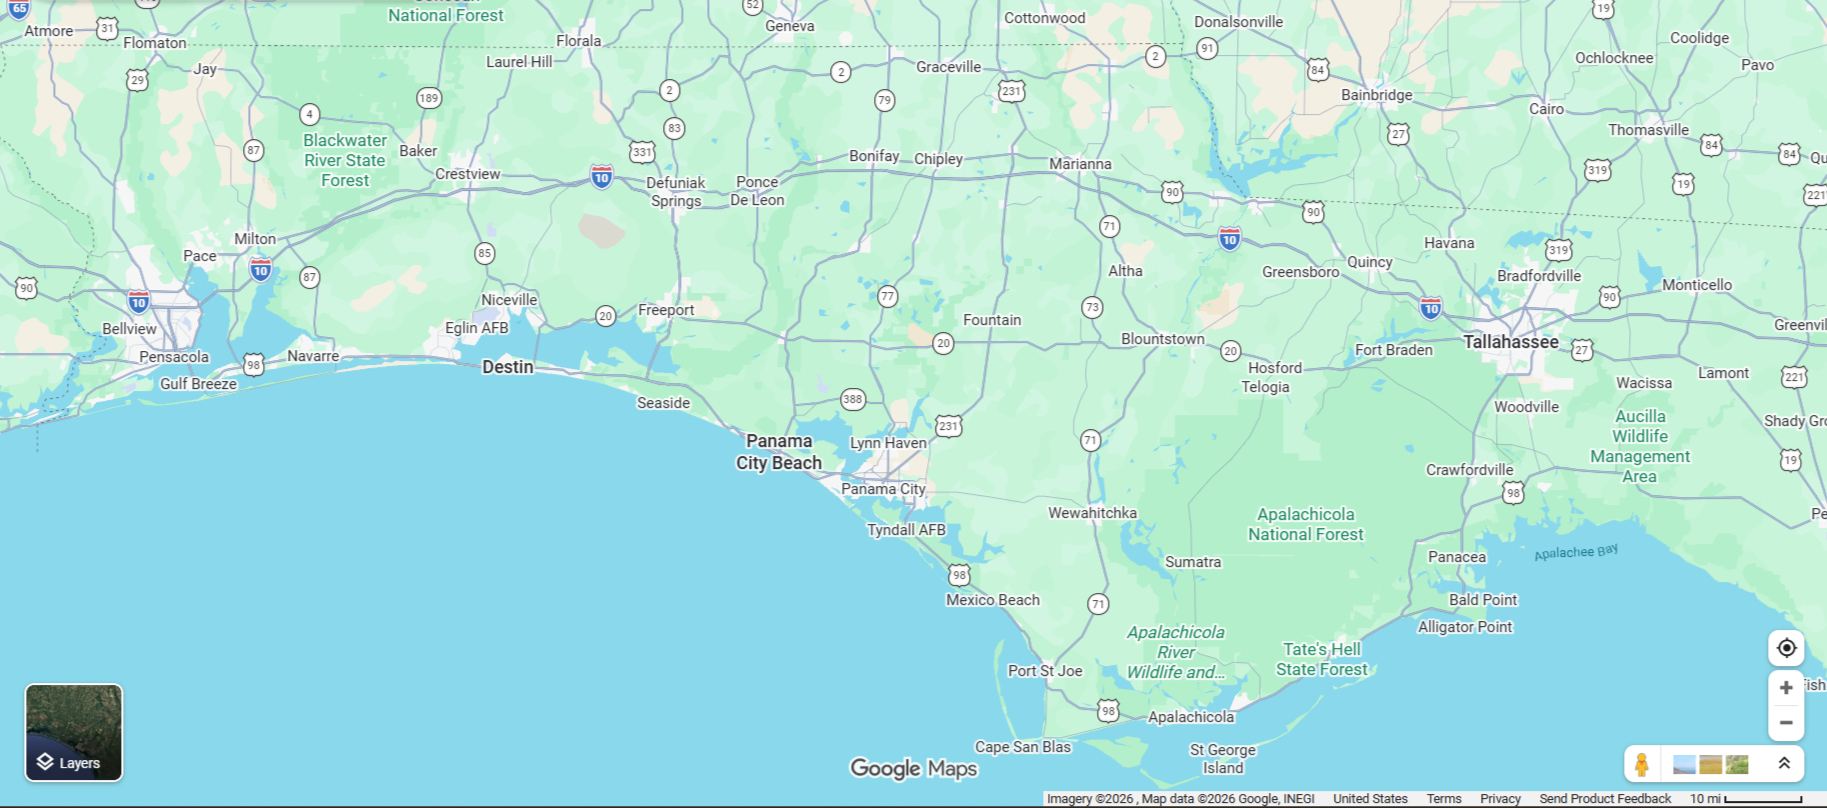Toggle the Layers satellite view thumbnail

tap(74, 733)
